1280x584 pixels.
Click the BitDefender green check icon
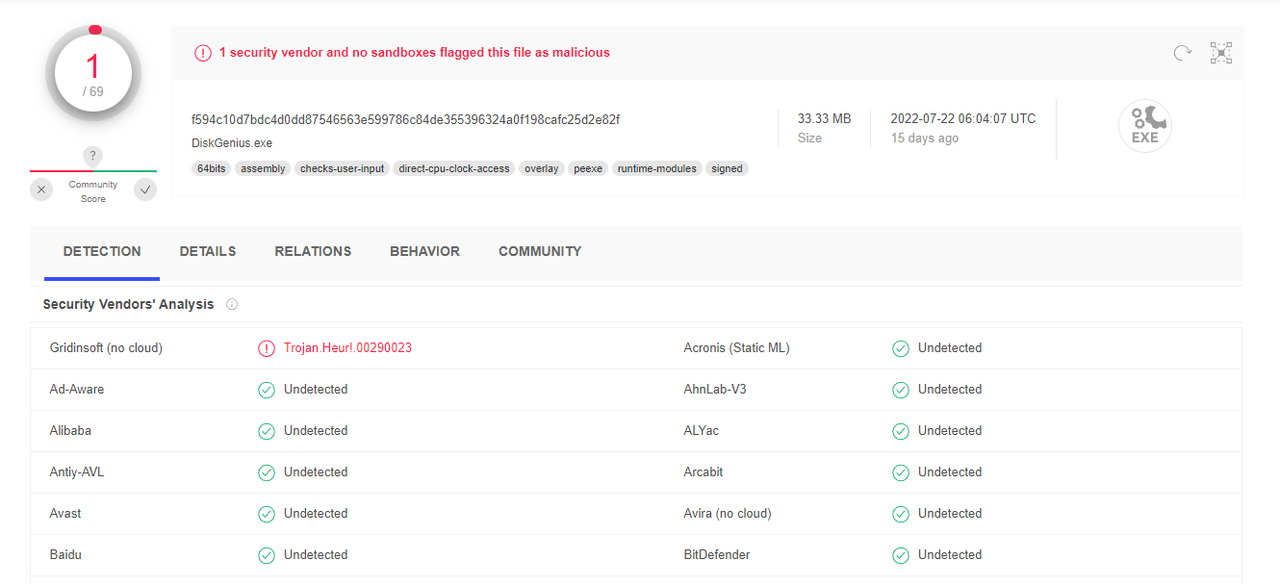900,555
